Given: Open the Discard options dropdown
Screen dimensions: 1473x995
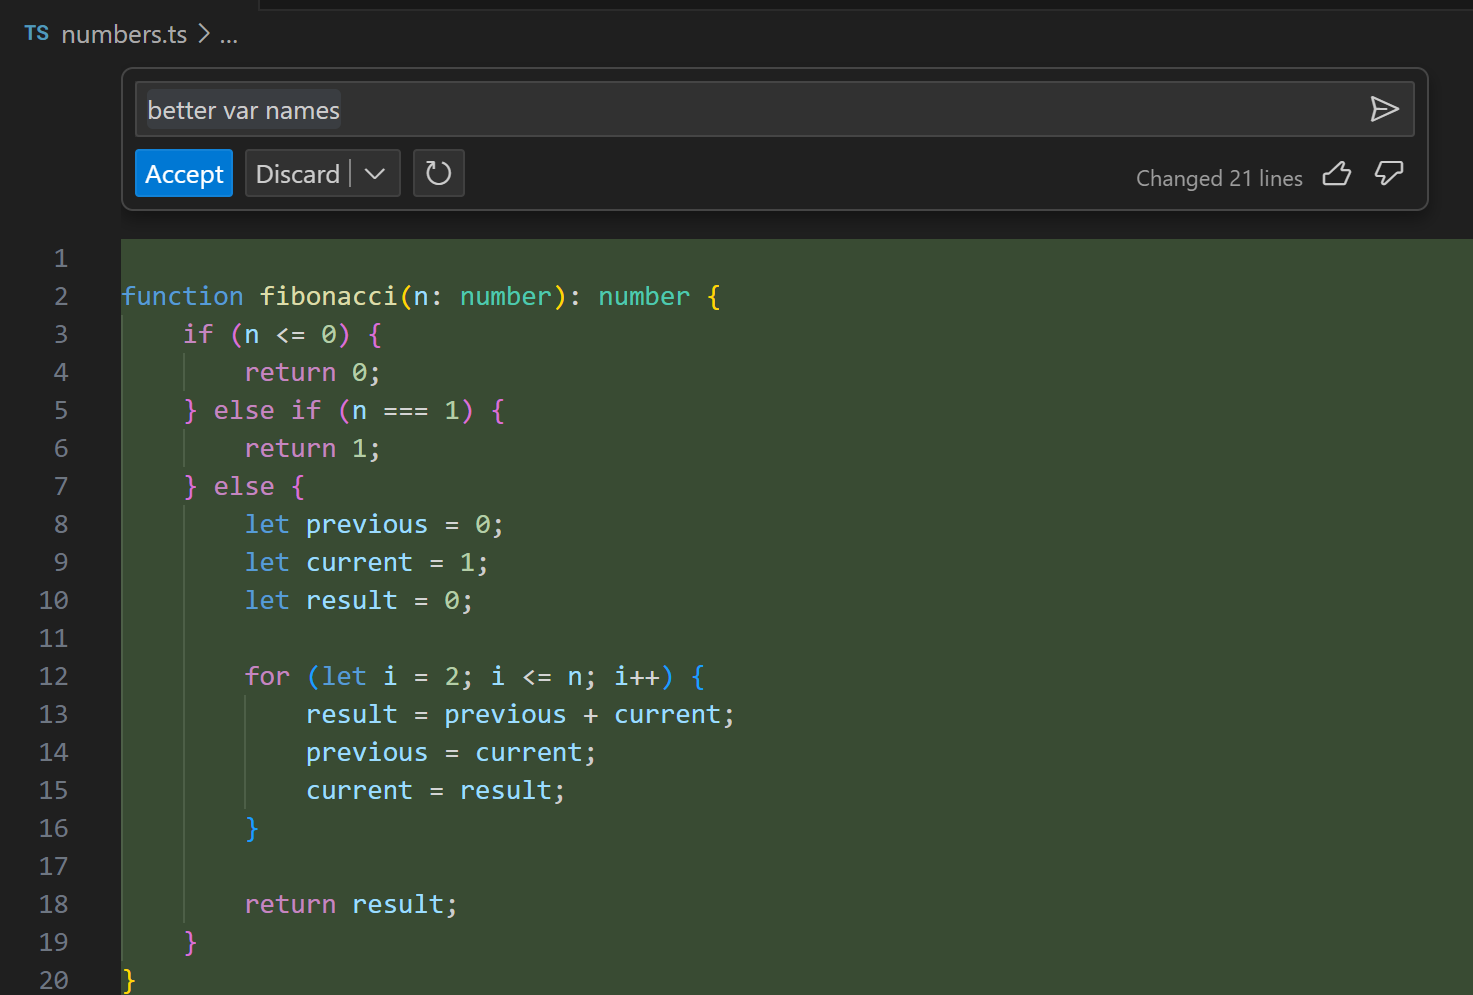Looking at the screenshot, I should pos(375,173).
